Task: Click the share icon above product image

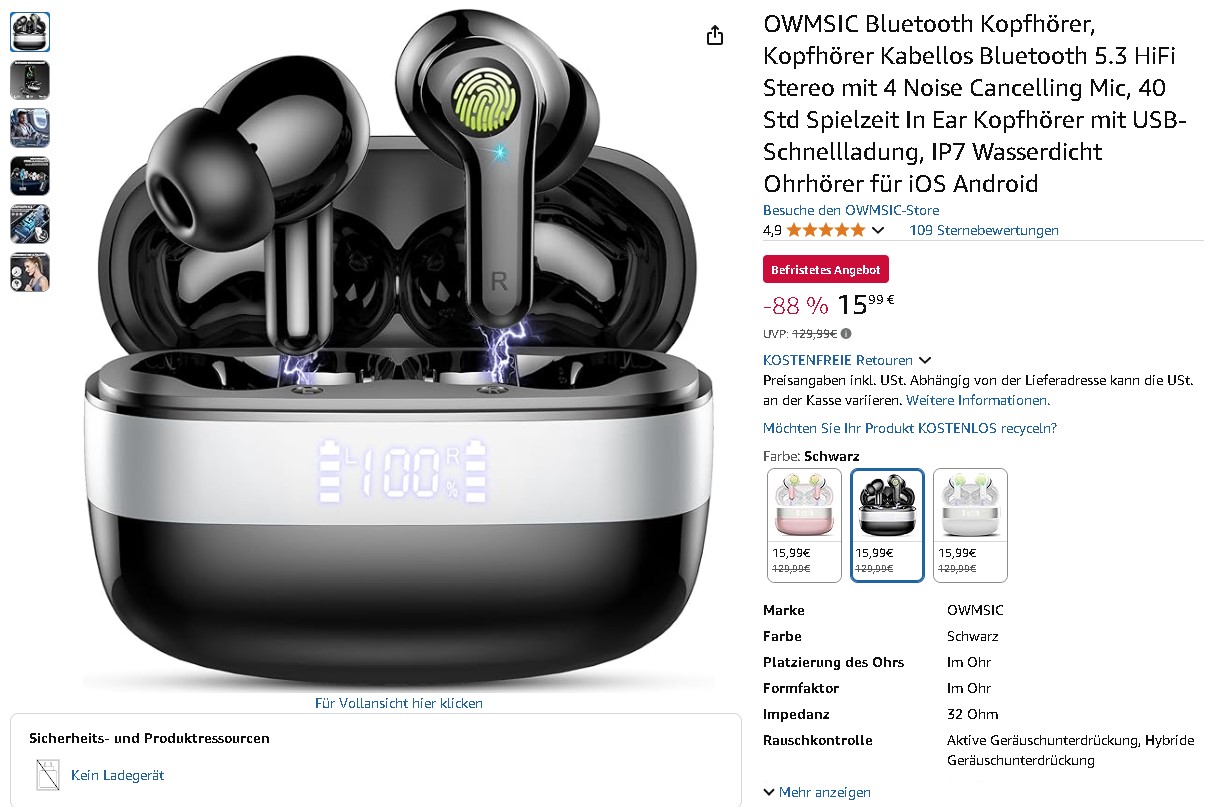Action: (714, 35)
